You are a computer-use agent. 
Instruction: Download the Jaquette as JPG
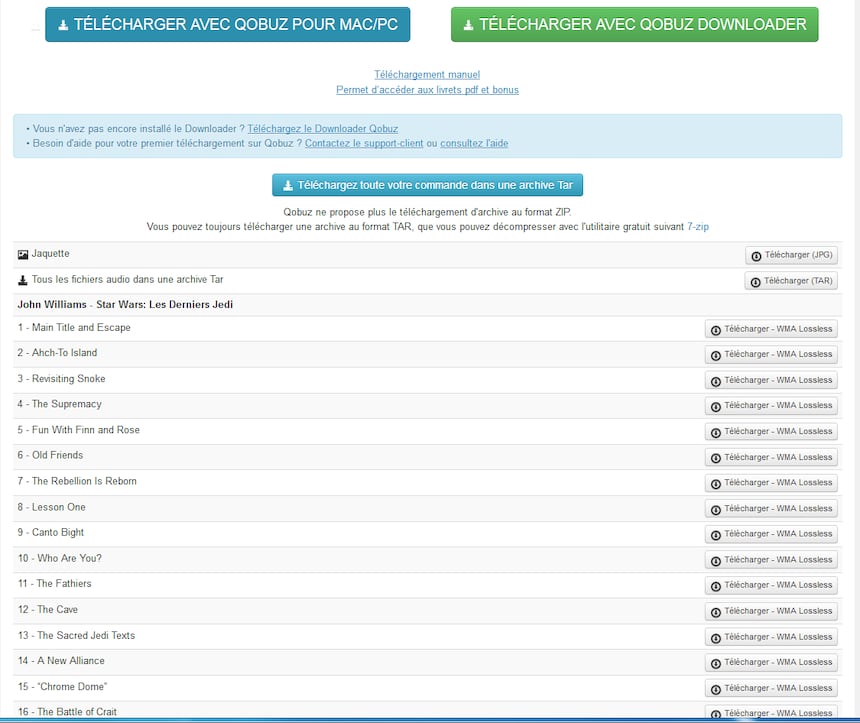click(x=791, y=255)
